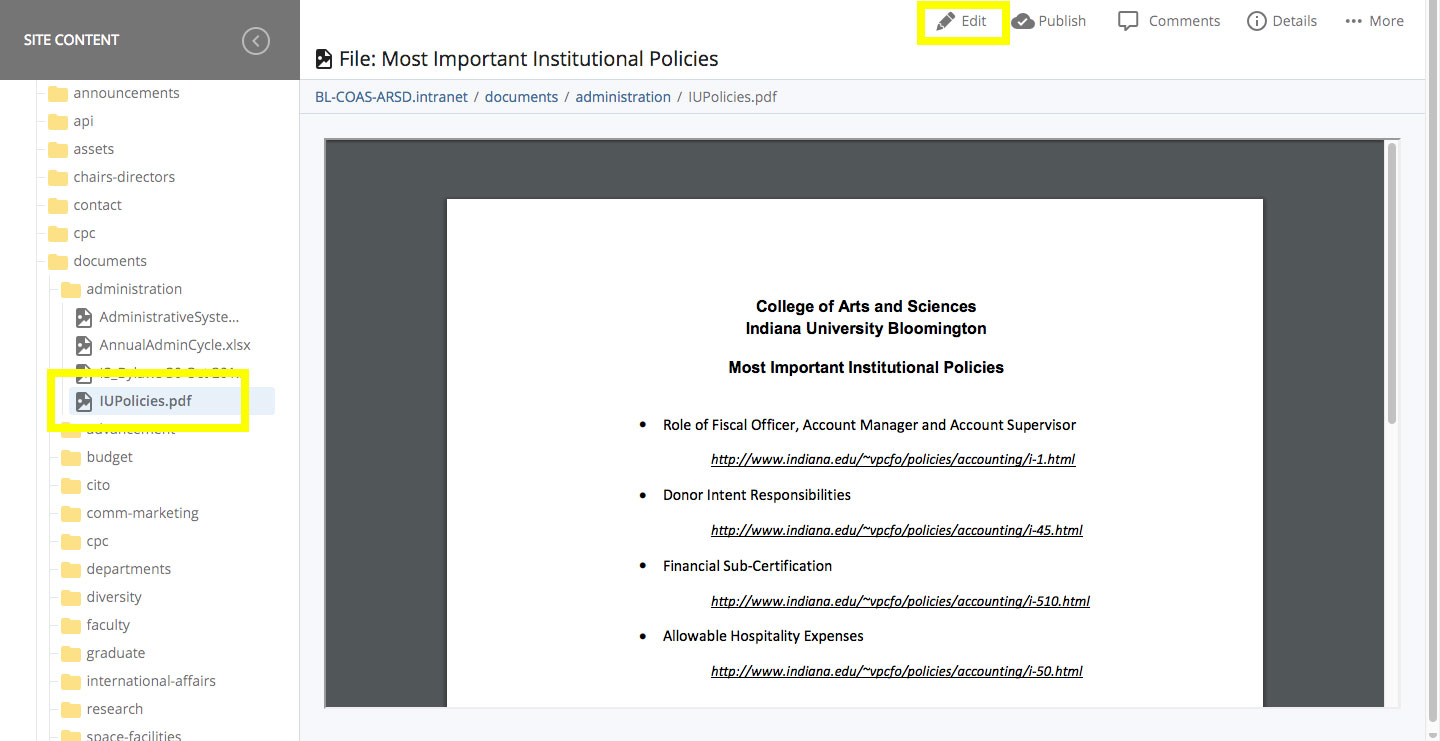1440x741 pixels.
Task: Open the assets folder label
Action: (93, 149)
